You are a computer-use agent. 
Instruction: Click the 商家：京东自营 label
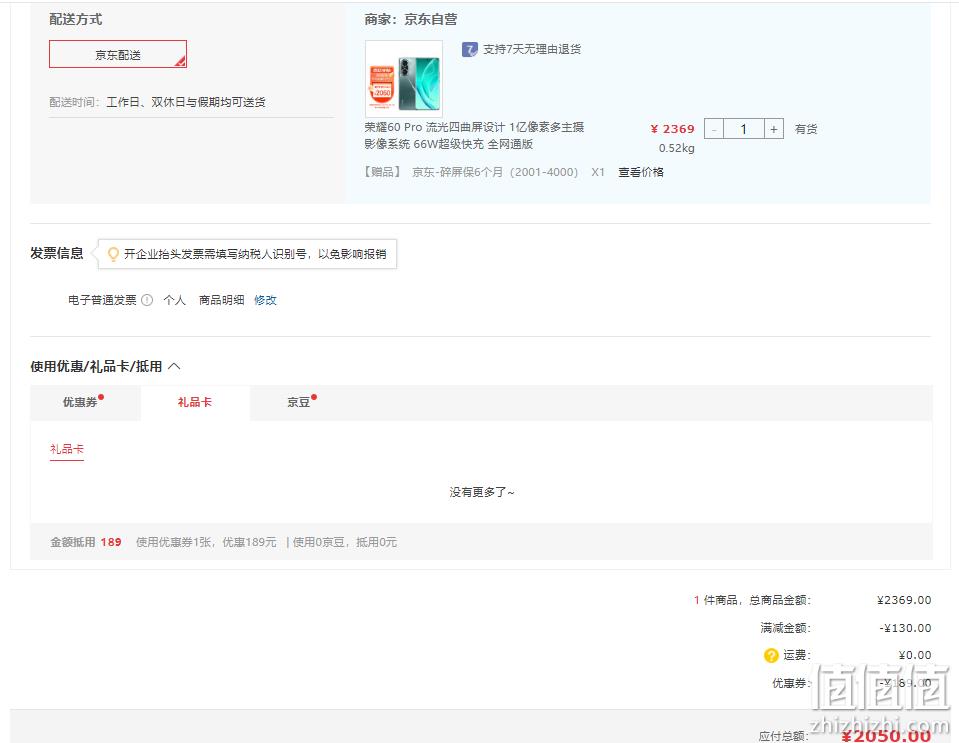coord(410,20)
